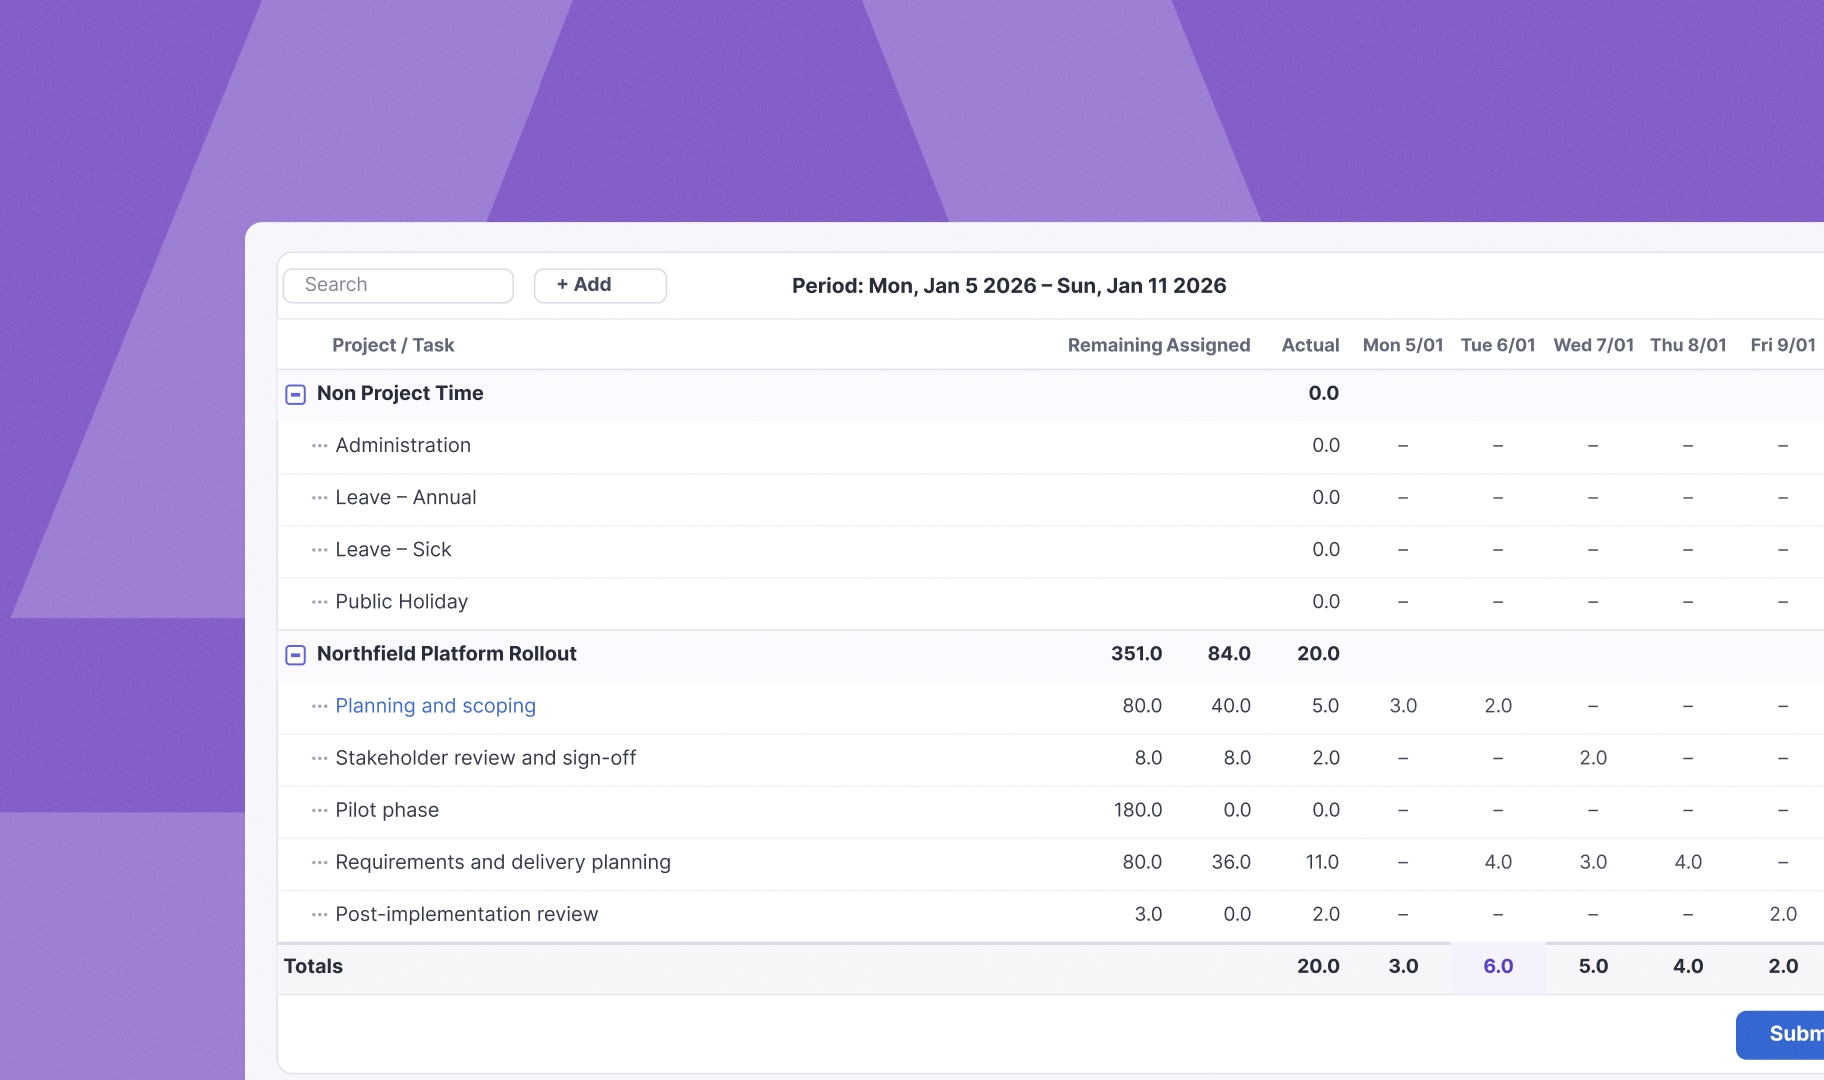The width and height of the screenshot is (1824, 1080).
Task: Open Stakeholder review row options dots
Action: pos(319,758)
